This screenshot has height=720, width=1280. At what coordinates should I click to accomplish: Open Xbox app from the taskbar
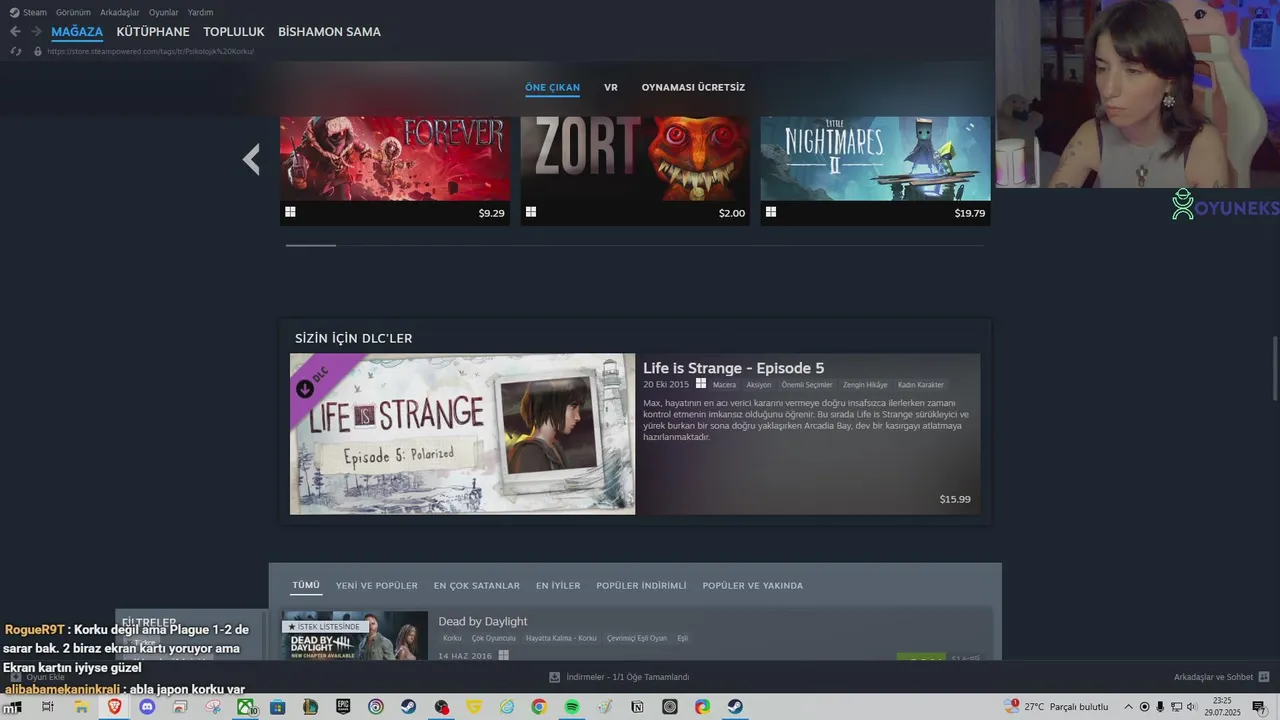click(x=245, y=707)
